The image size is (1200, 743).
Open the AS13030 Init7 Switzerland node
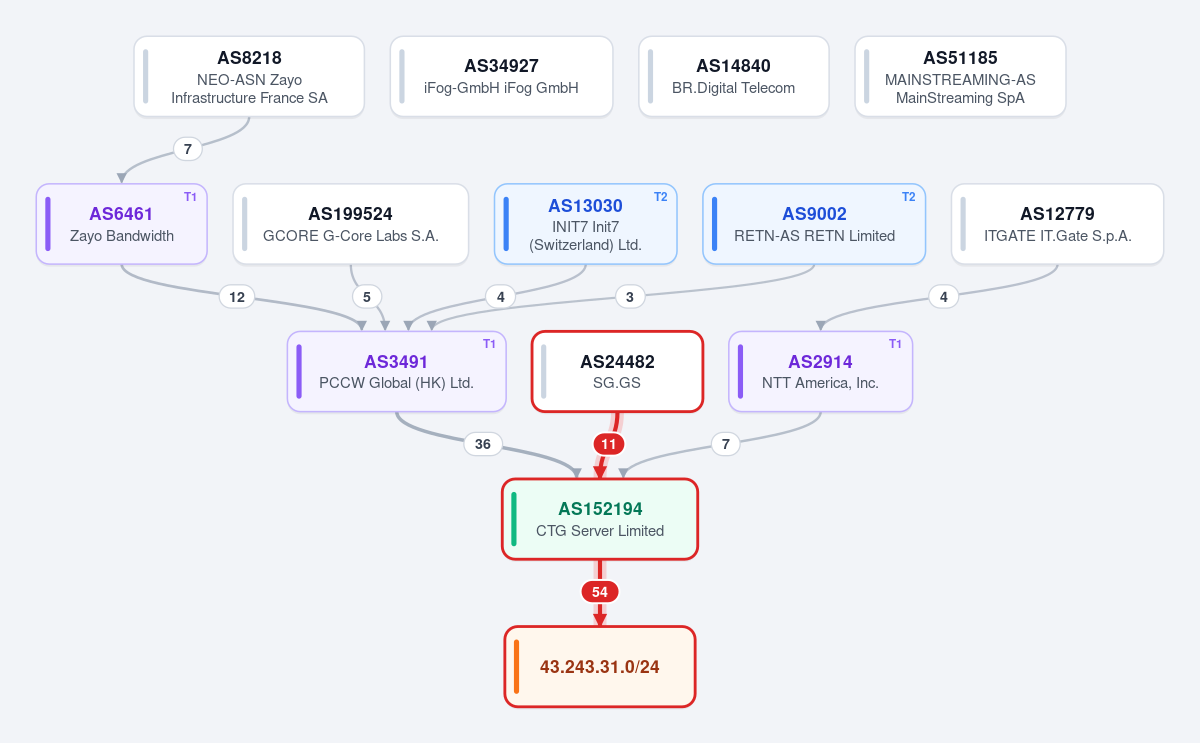(586, 224)
